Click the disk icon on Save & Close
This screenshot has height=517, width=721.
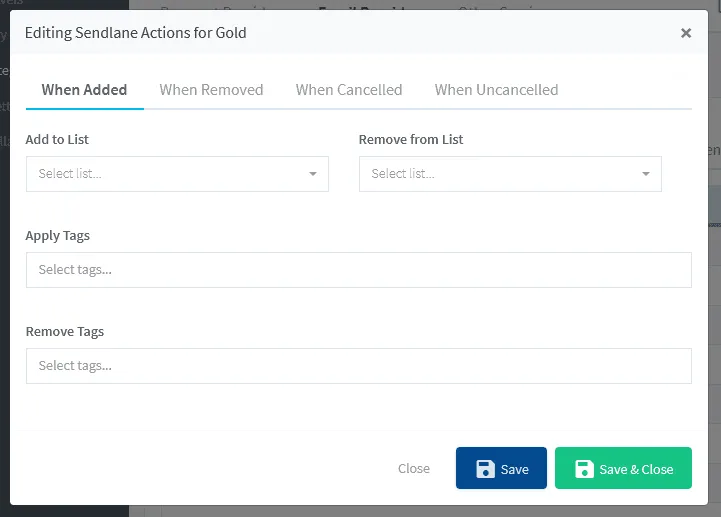coord(584,469)
